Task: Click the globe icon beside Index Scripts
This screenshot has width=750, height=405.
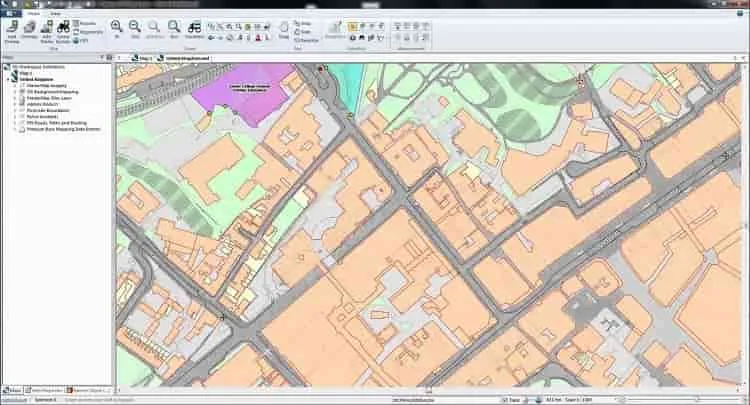Action: coord(77,41)
